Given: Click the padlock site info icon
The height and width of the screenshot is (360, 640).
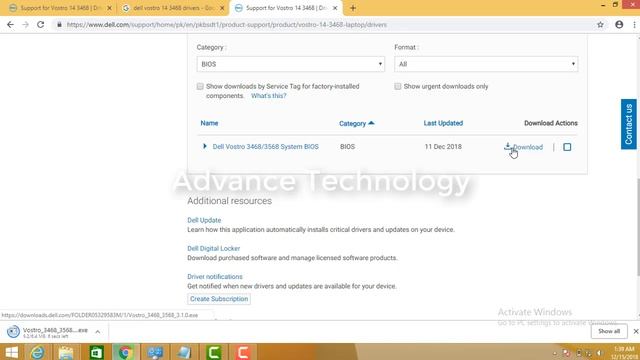Looking at the screenshot, I should pyautogui.click(x=59, y=24).
